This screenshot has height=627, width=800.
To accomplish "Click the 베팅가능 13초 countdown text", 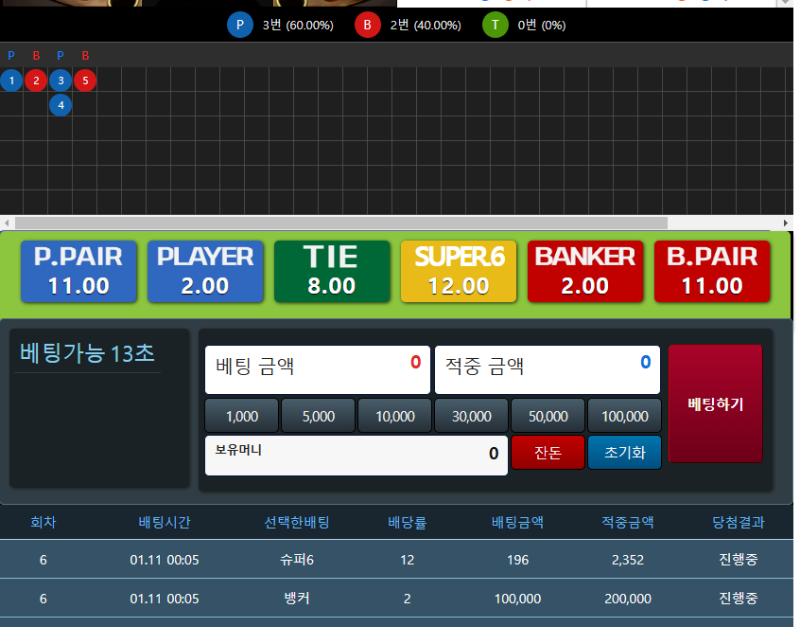I will click(x=87, y=354).
